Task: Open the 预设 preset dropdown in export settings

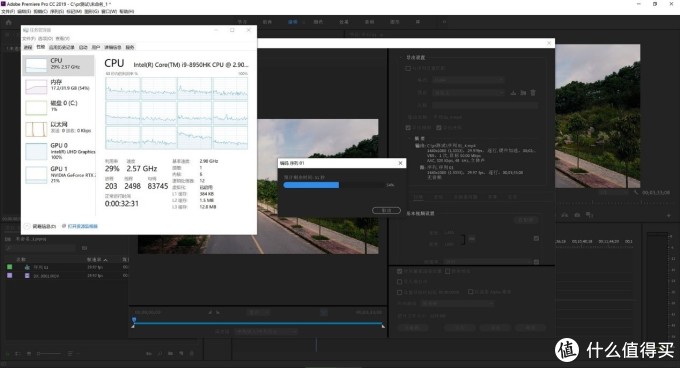Action: [x=469, y=93]
